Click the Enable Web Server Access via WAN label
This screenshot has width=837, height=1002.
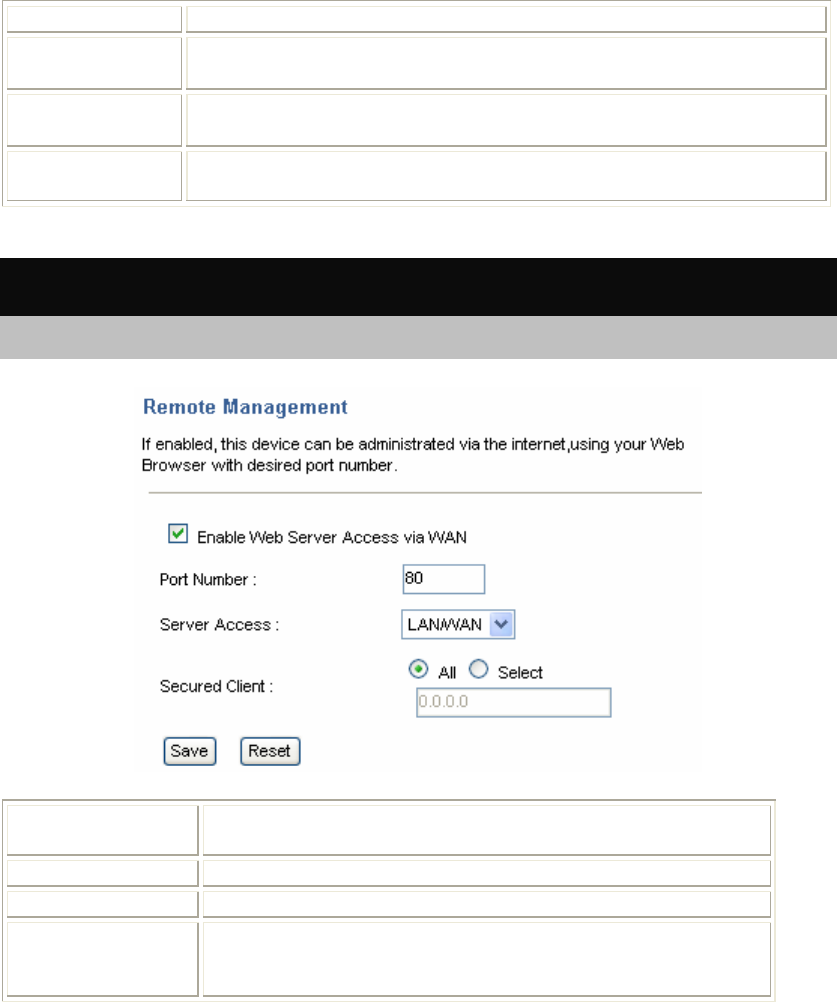point(332,537)
